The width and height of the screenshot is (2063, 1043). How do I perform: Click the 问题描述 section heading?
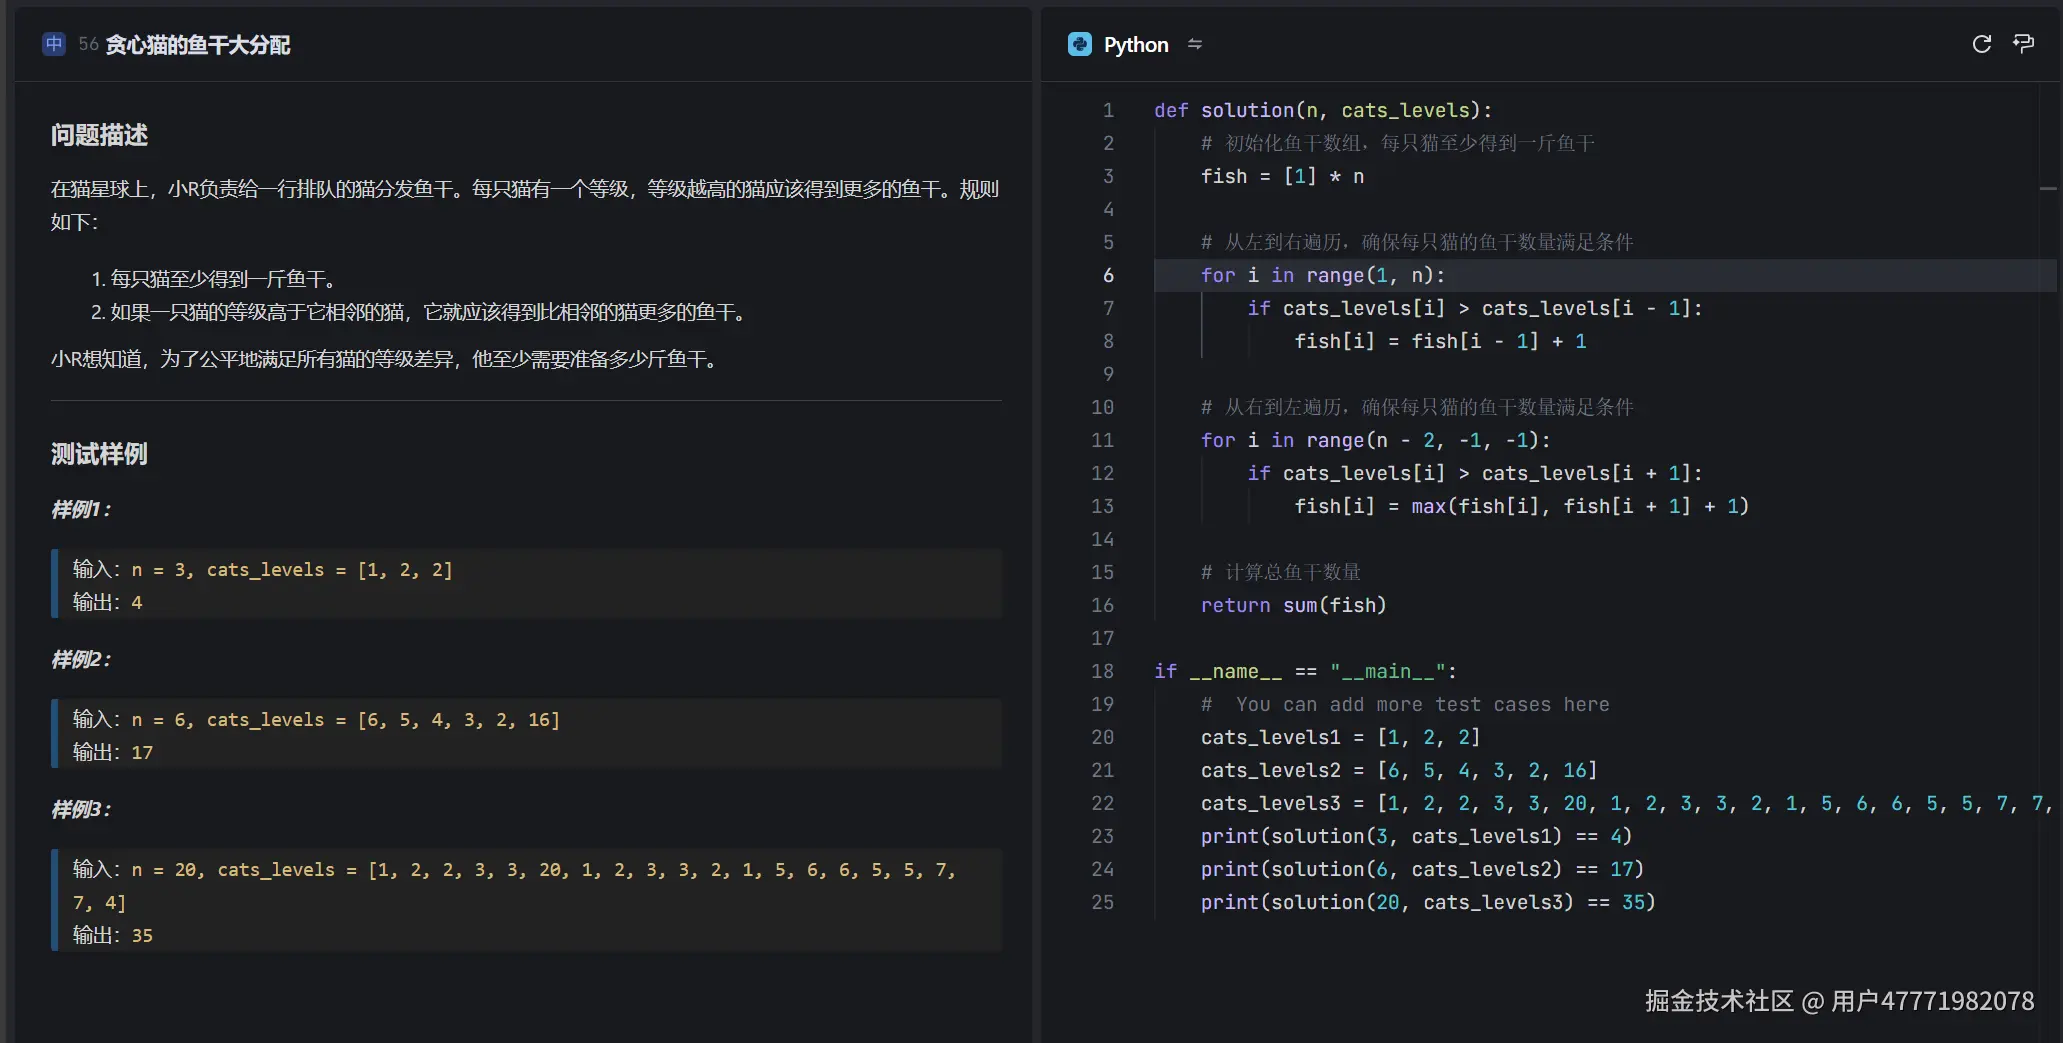point(99,135)
